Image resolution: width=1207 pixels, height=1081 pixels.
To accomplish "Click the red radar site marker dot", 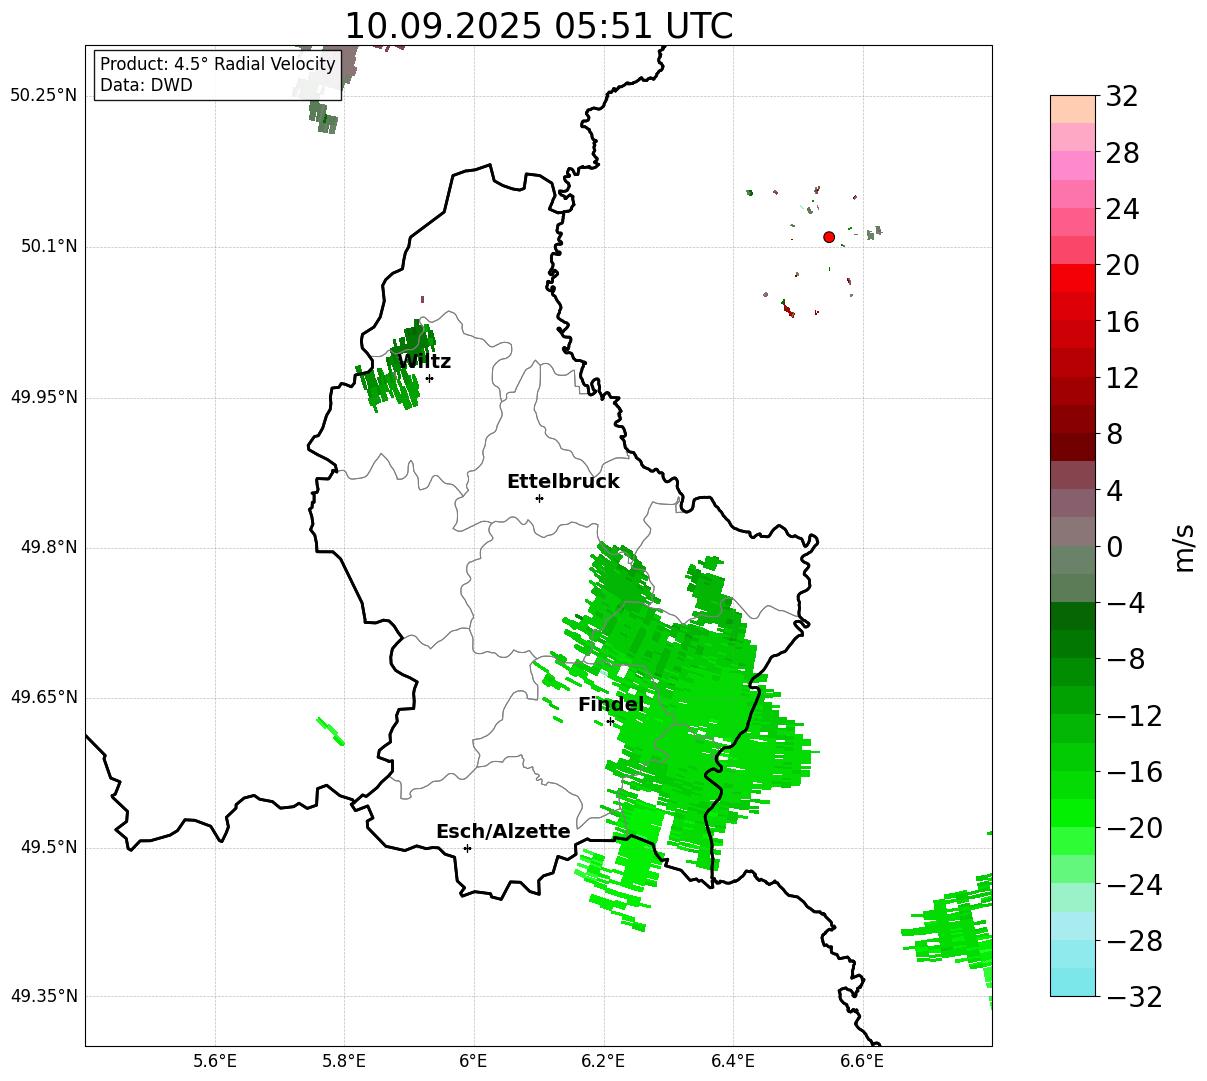I will pos(829,237).
